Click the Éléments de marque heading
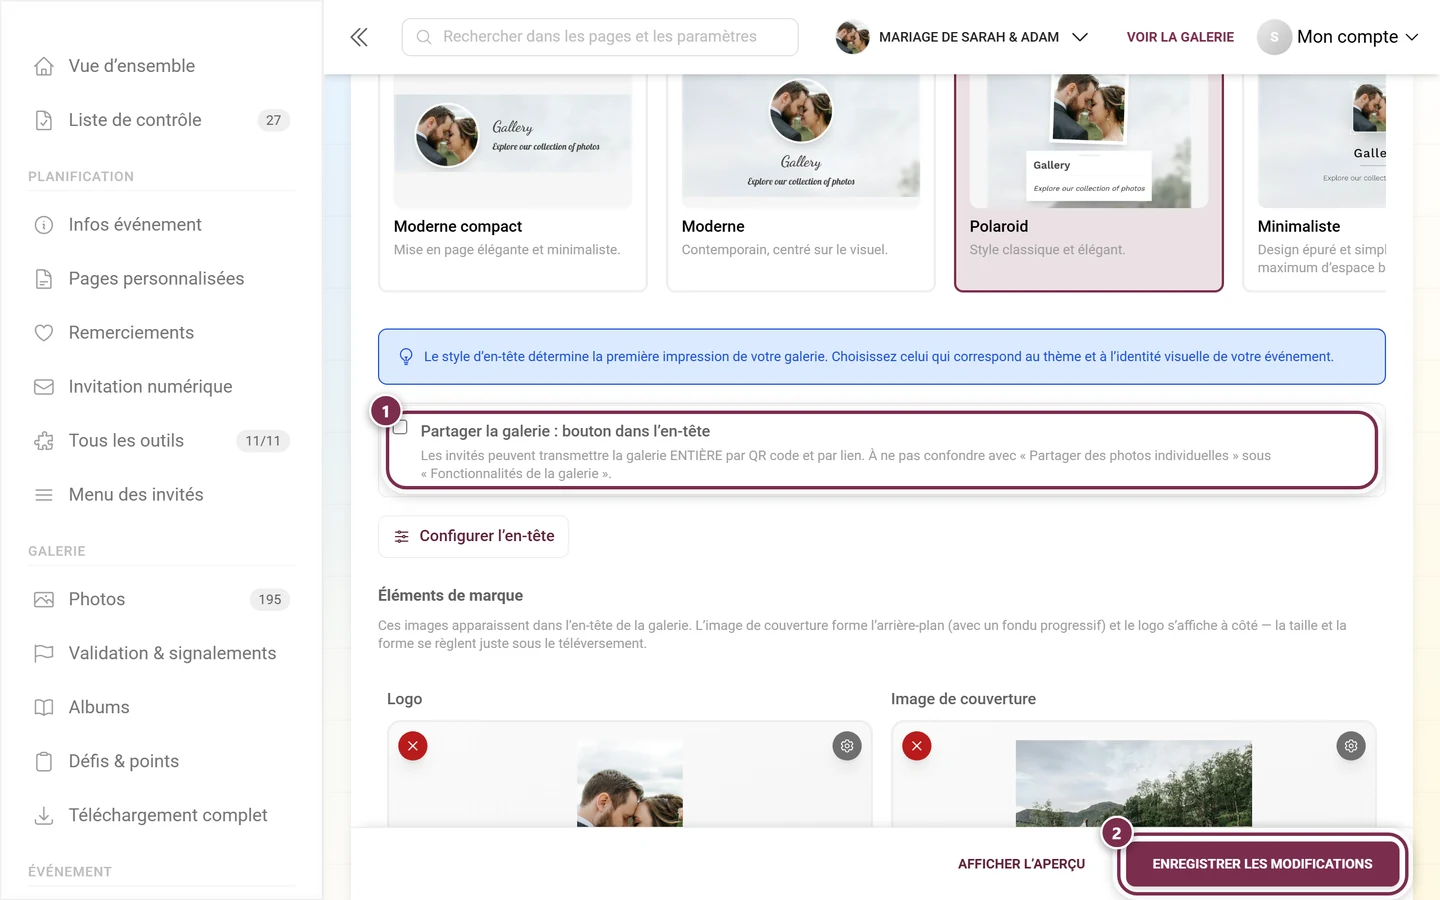This screenshot has height=900, width=1440. [x=450, y=596]
